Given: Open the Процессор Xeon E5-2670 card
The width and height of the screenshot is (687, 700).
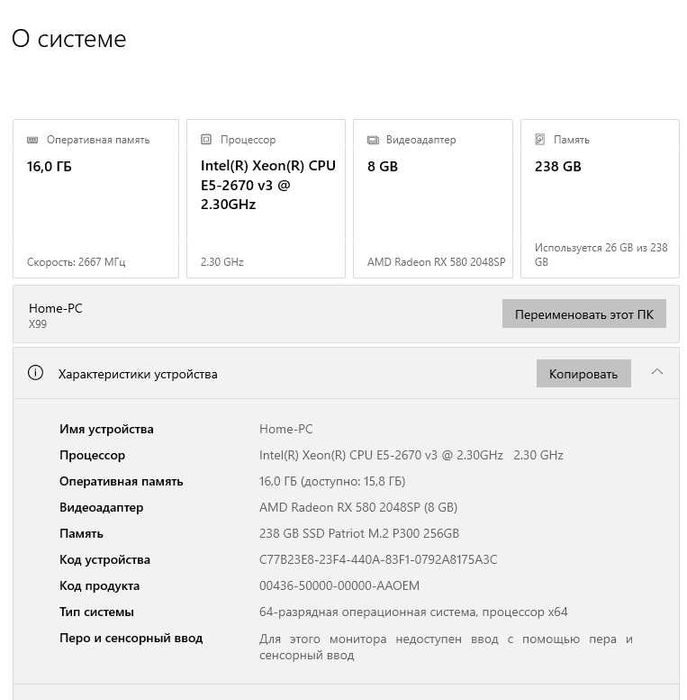Looking at the screenshot, I should [x=266, y=199].
